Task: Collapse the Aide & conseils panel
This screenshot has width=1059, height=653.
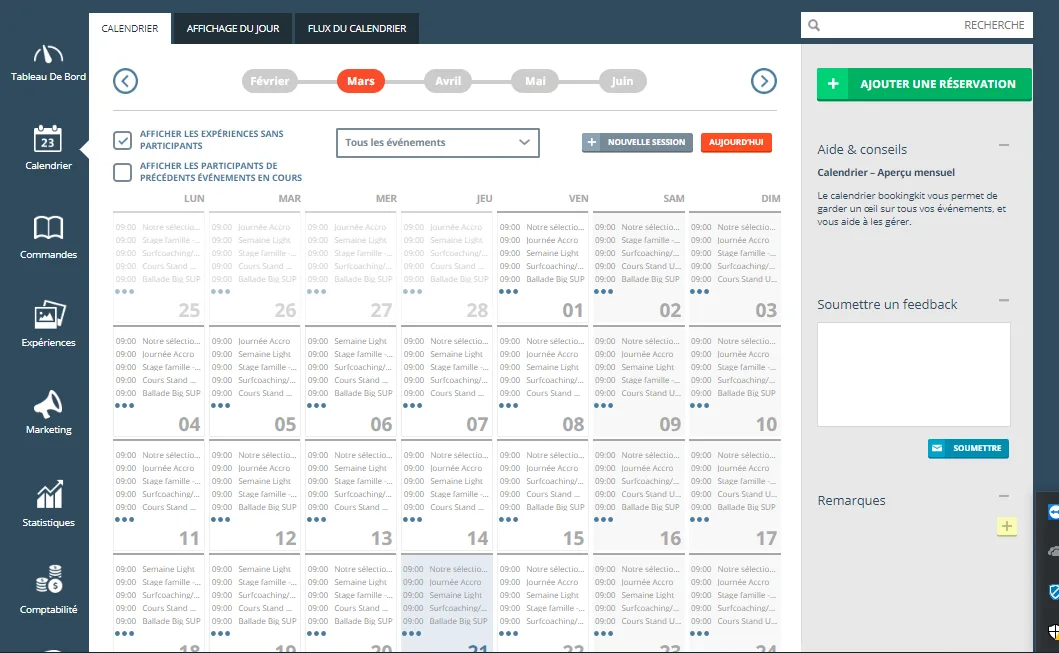Action: pyautogui.click(x=1004, y=145)
